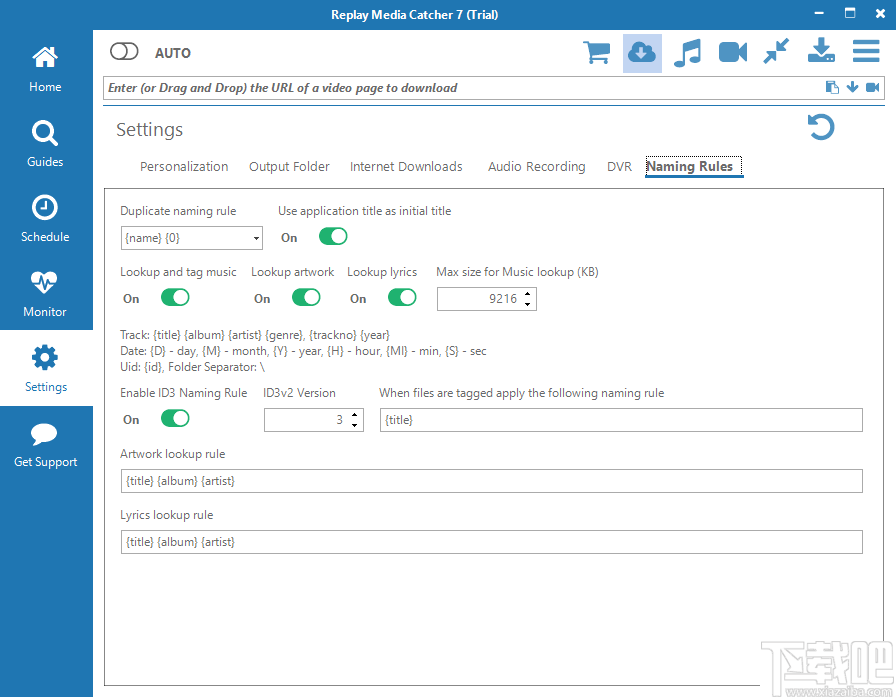Increase Max size for Music lookup value
Screen dimensions: 896x697
(x=528, y=293)
